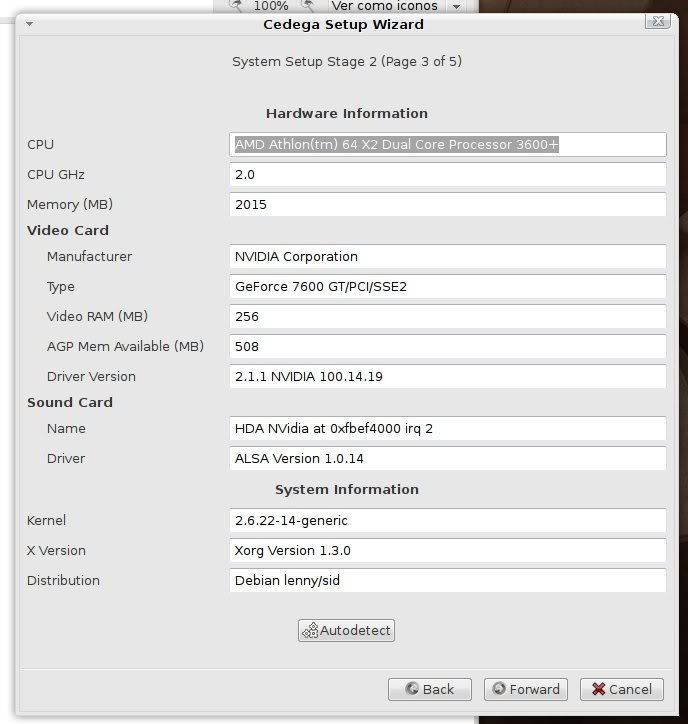Viewport: 688px width, 724px height.
Task: Edit the Distribution field
Action: [447, 580]
